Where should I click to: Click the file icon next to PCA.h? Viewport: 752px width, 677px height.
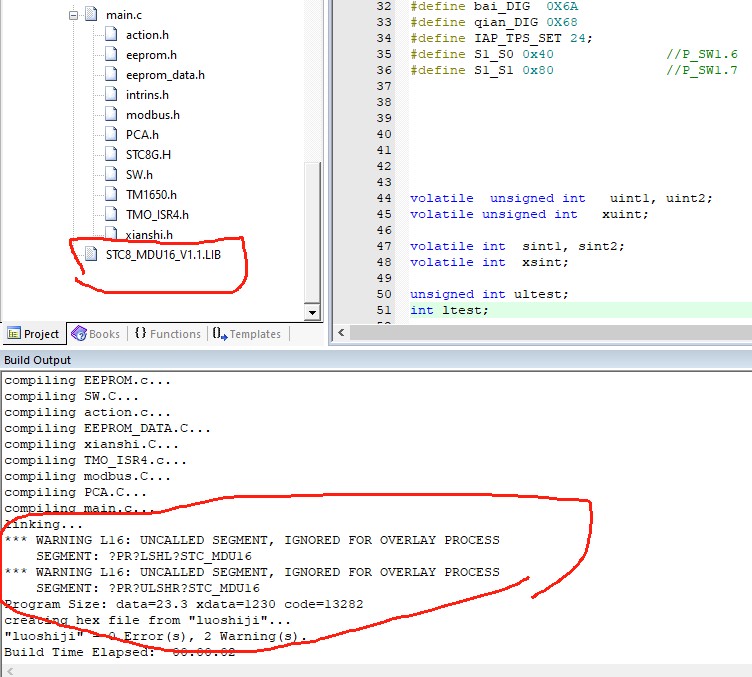(111, 134)
